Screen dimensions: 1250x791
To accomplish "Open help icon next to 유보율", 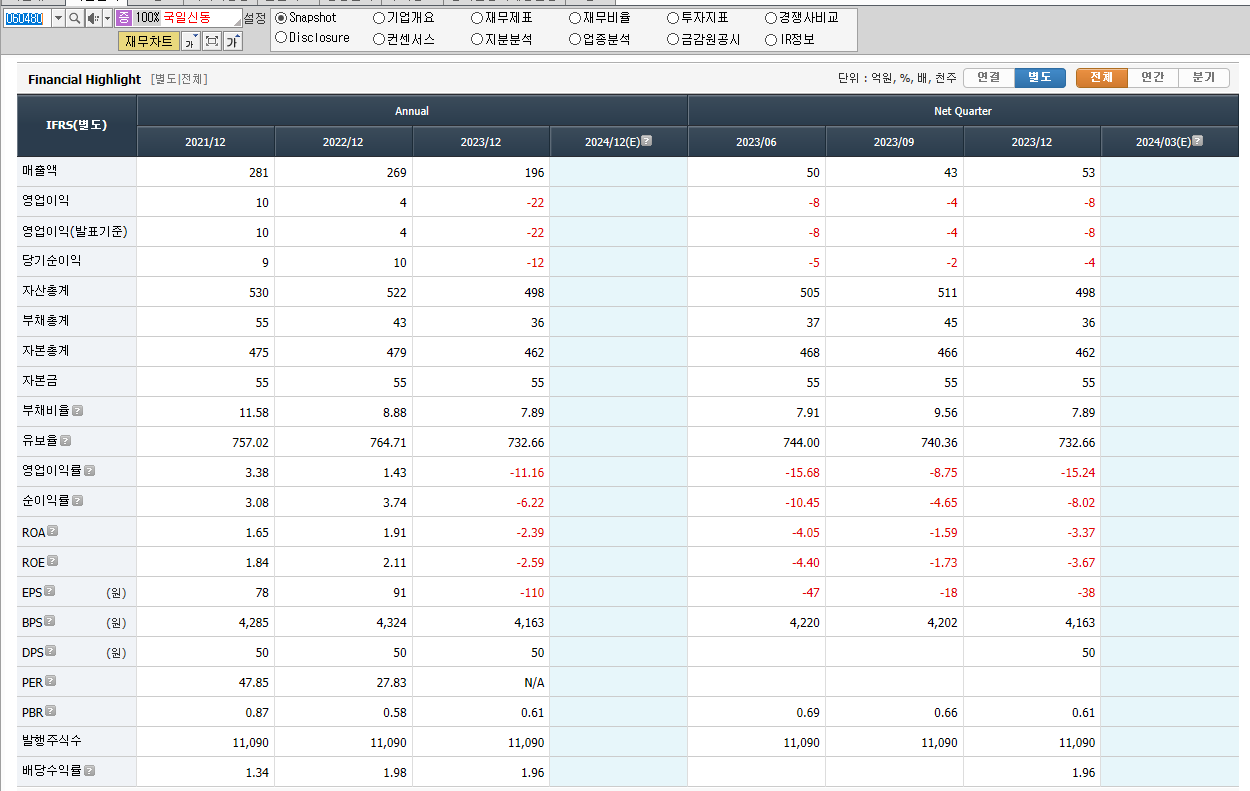I will 65,441.
